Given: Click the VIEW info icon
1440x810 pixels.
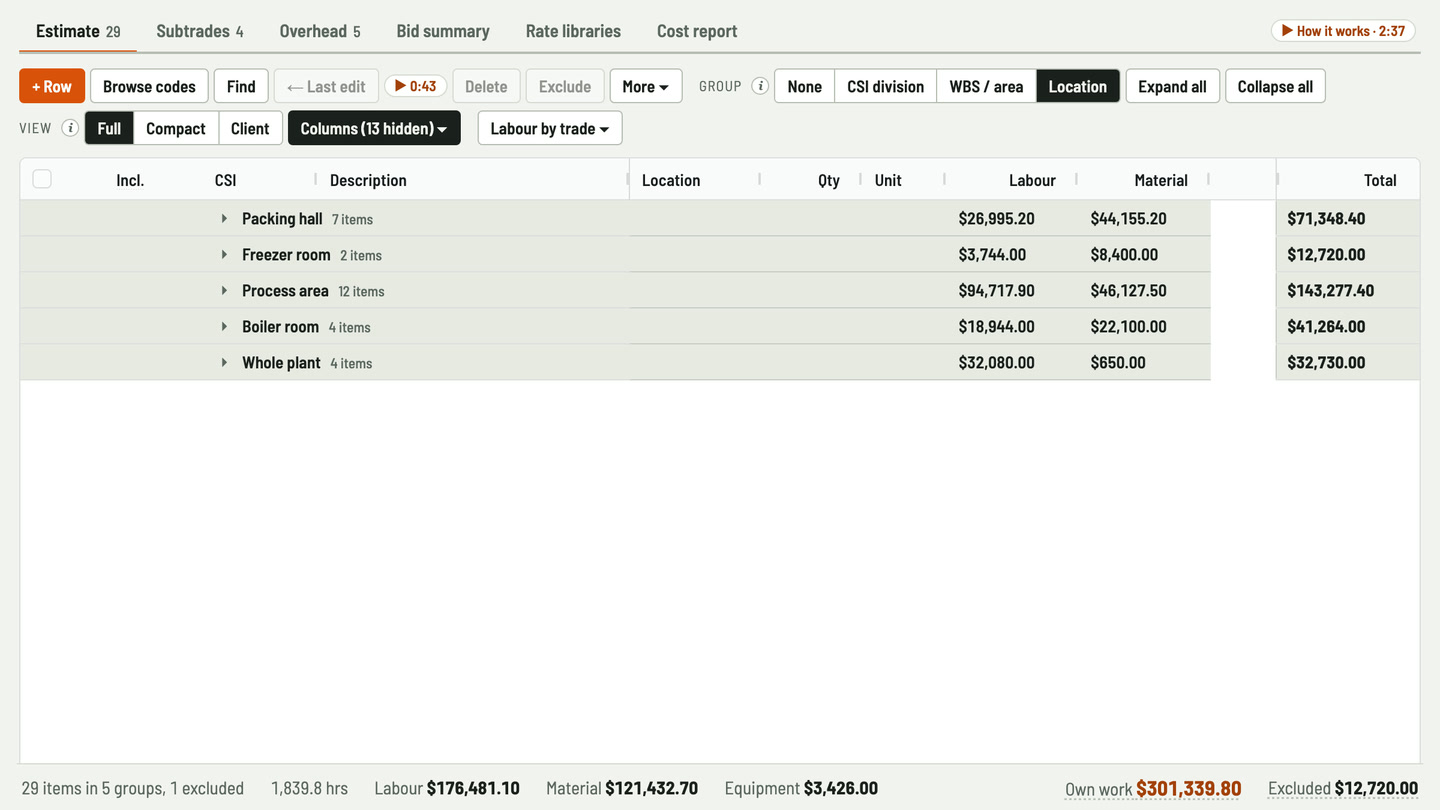Looking at the screenshot, I should pyautogui.click(x=70, y=128).
